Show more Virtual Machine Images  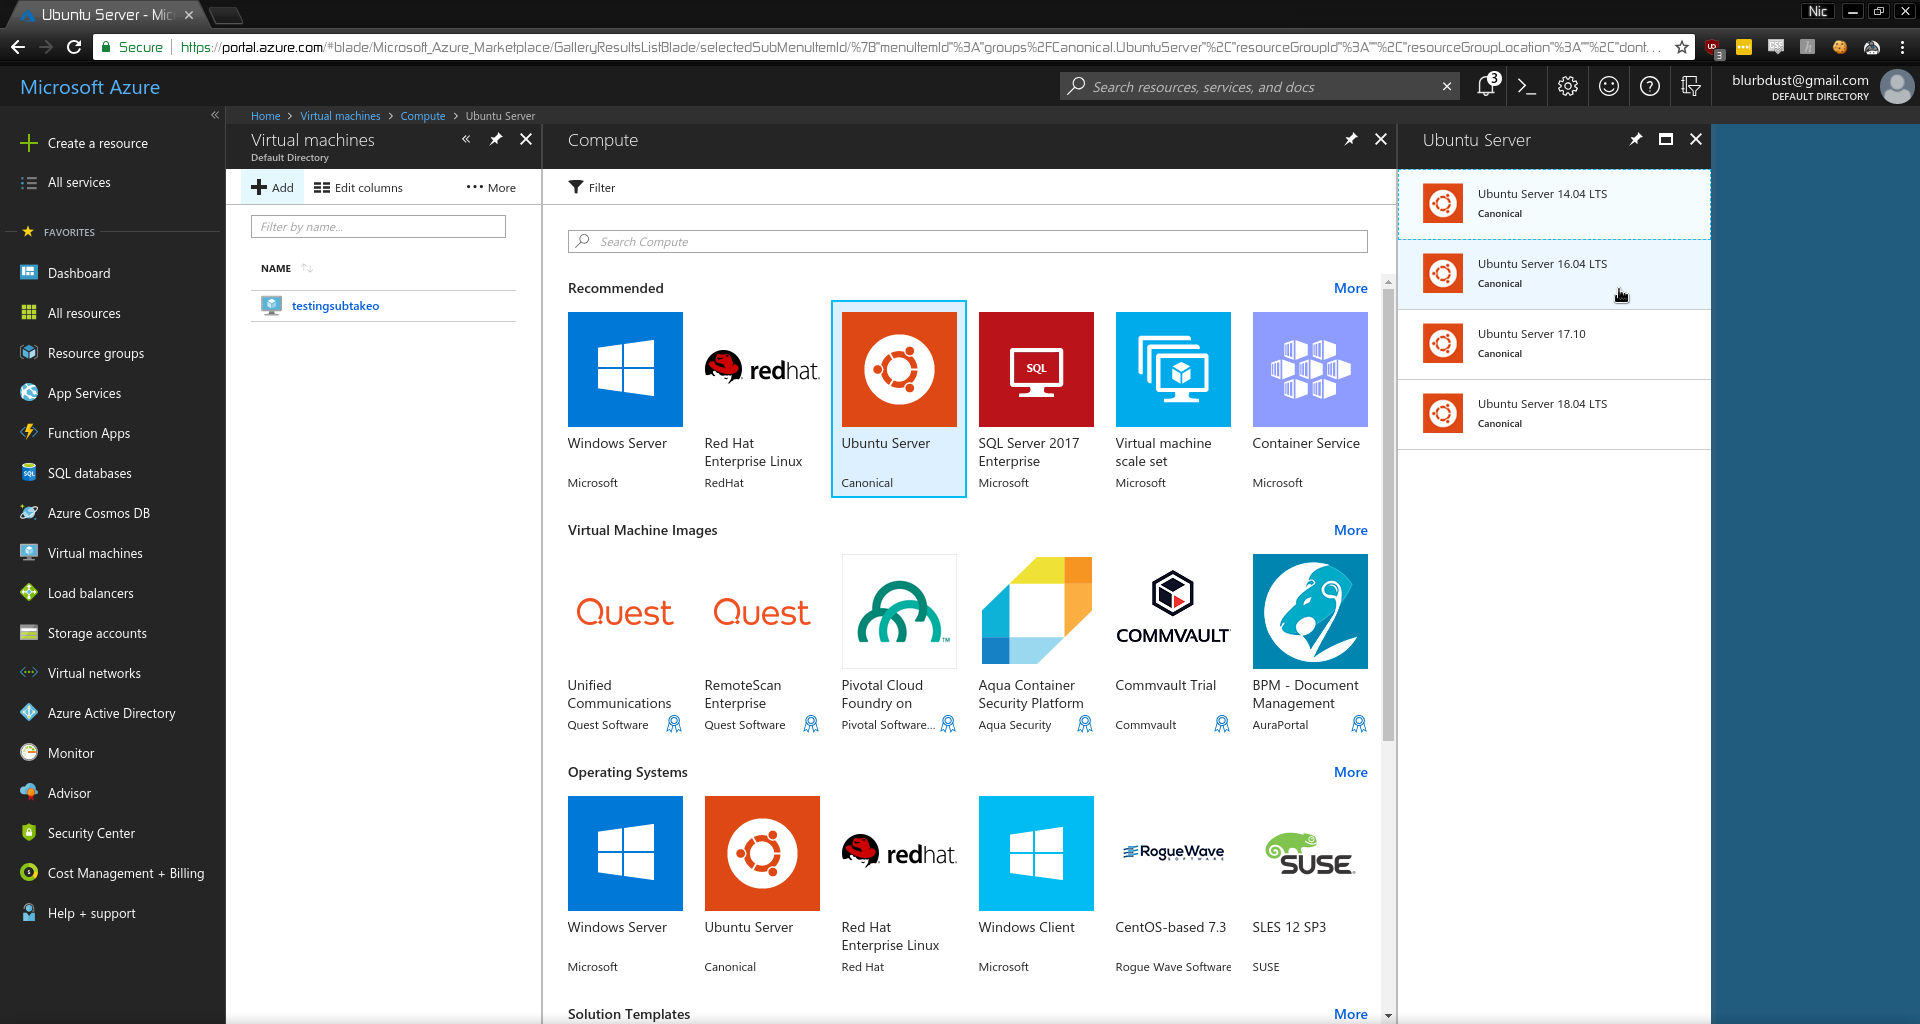coord(1351,530)
